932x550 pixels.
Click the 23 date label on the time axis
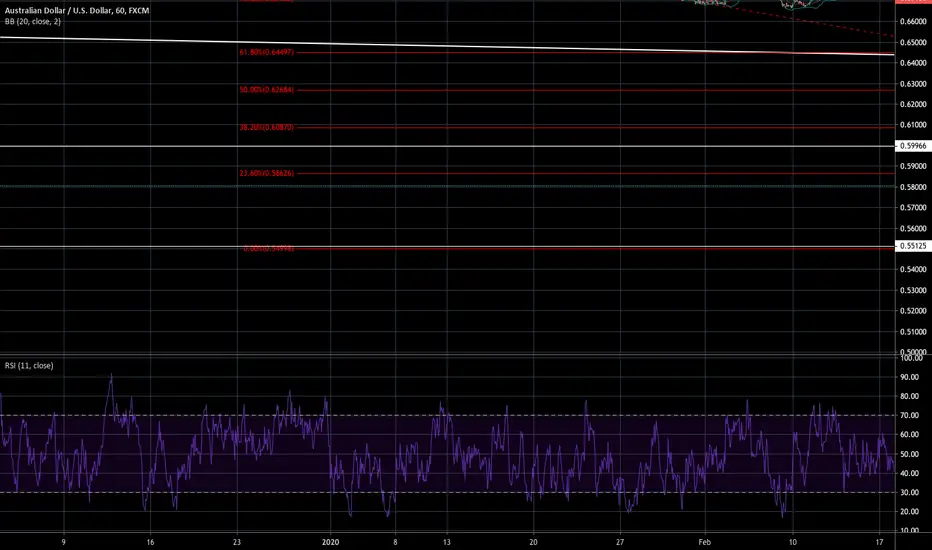[x=237, y=542]
